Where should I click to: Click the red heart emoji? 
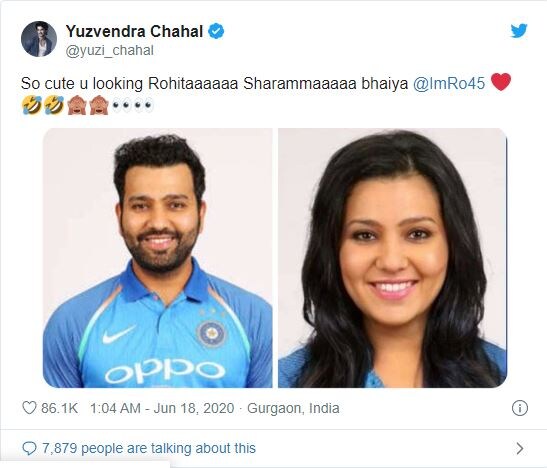pos(501,82)
